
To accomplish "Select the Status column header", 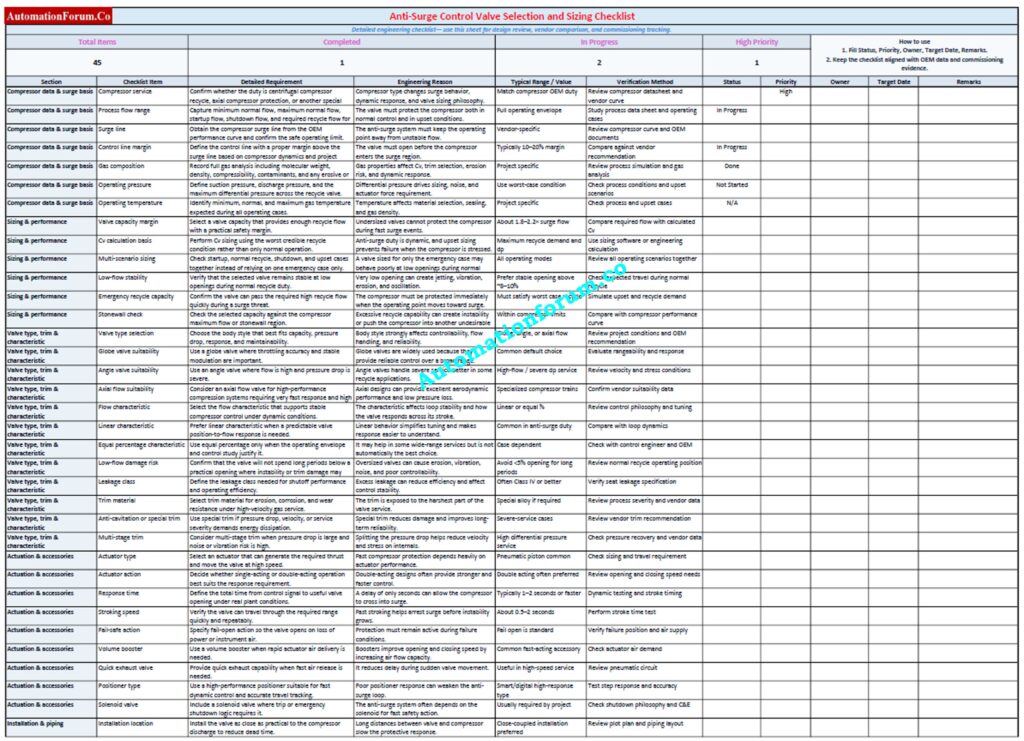I will coord(732,82).
